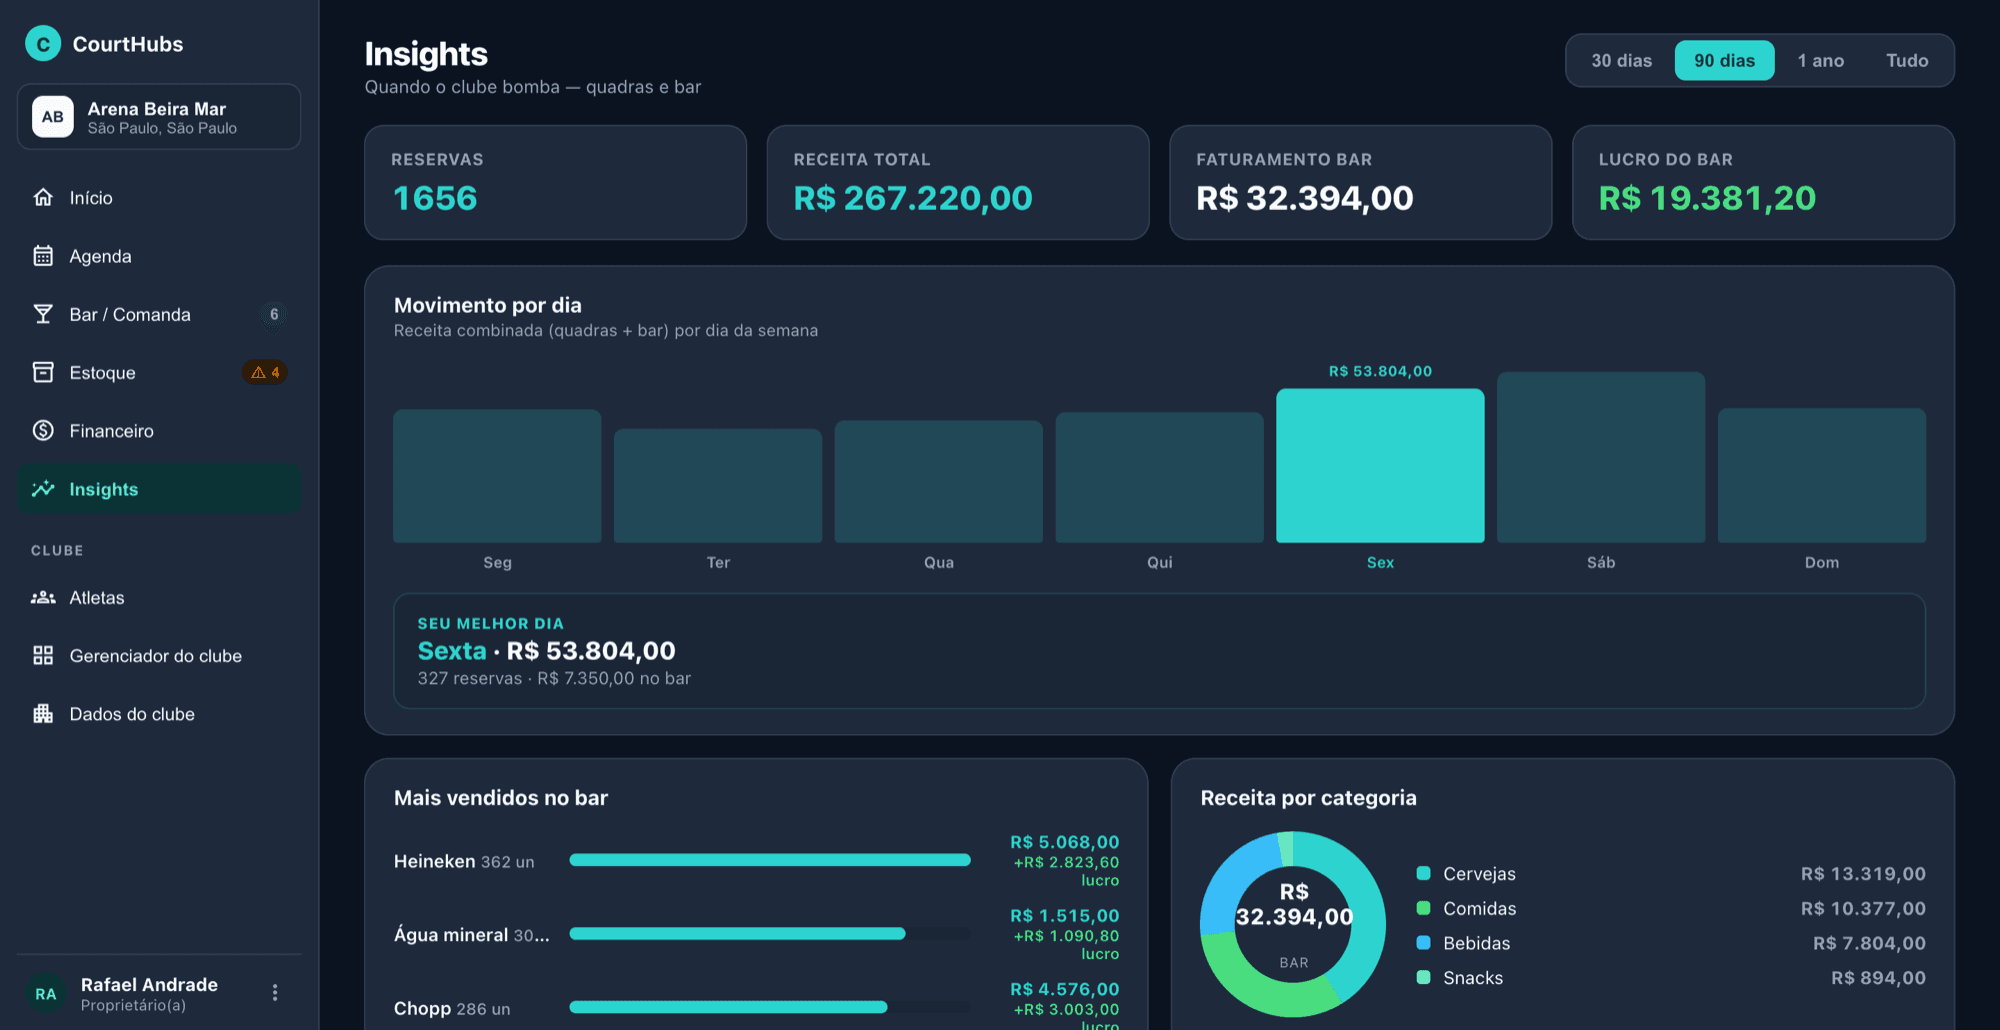Click the Bar / Comanda badge showing 6

click(x=274, y=314)
